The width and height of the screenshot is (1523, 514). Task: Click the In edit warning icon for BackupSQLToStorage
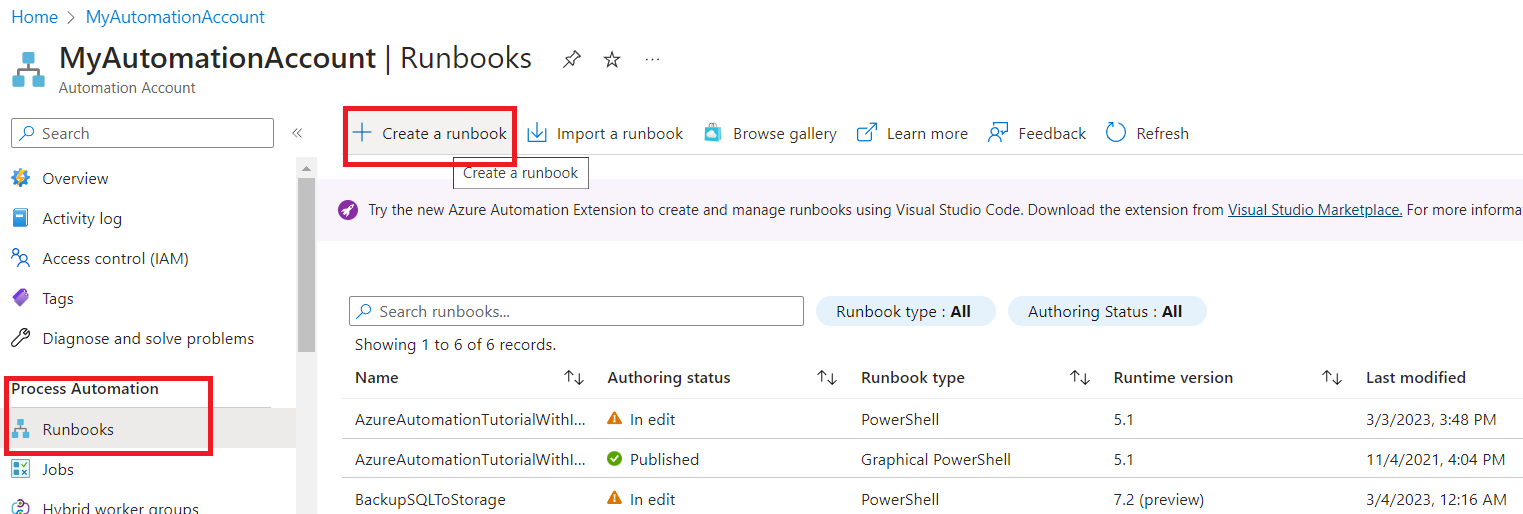pyautogui.click(x=615, y=499)
